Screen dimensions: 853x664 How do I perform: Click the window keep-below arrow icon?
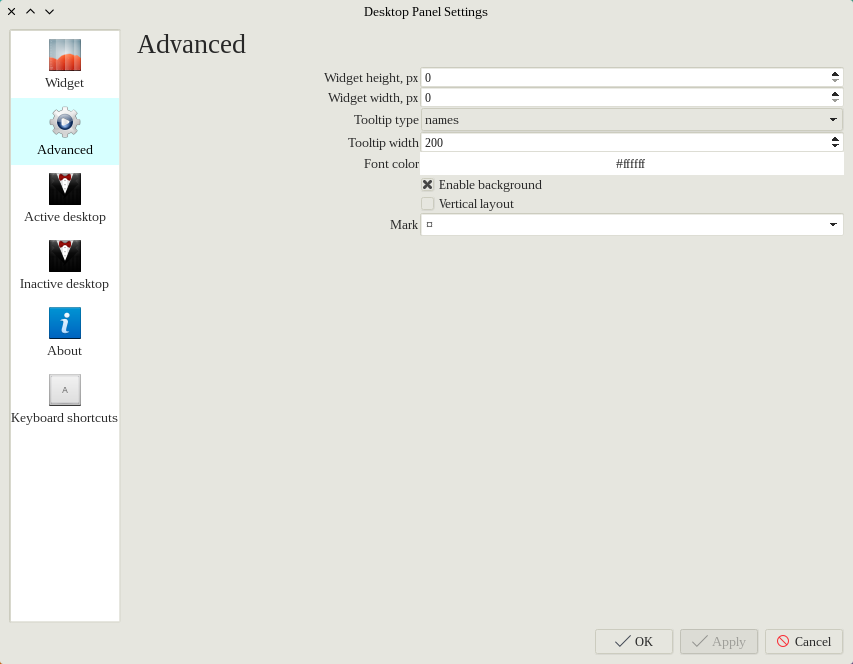(x=49, y=12)
